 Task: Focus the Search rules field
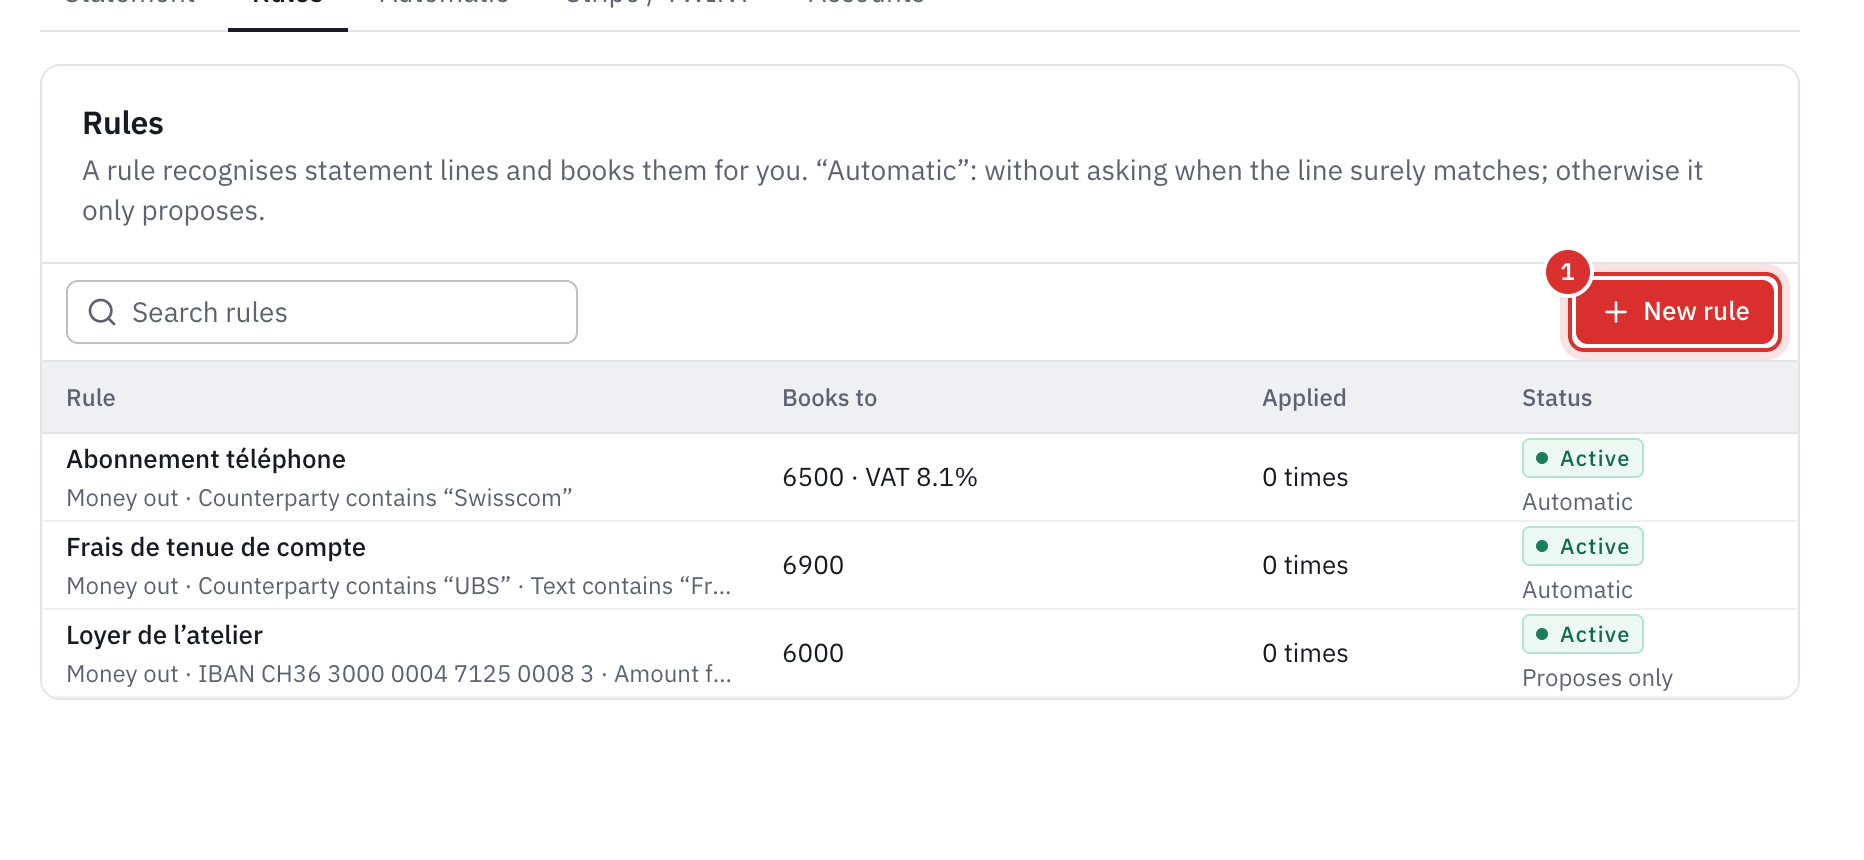tap(322, 312)
